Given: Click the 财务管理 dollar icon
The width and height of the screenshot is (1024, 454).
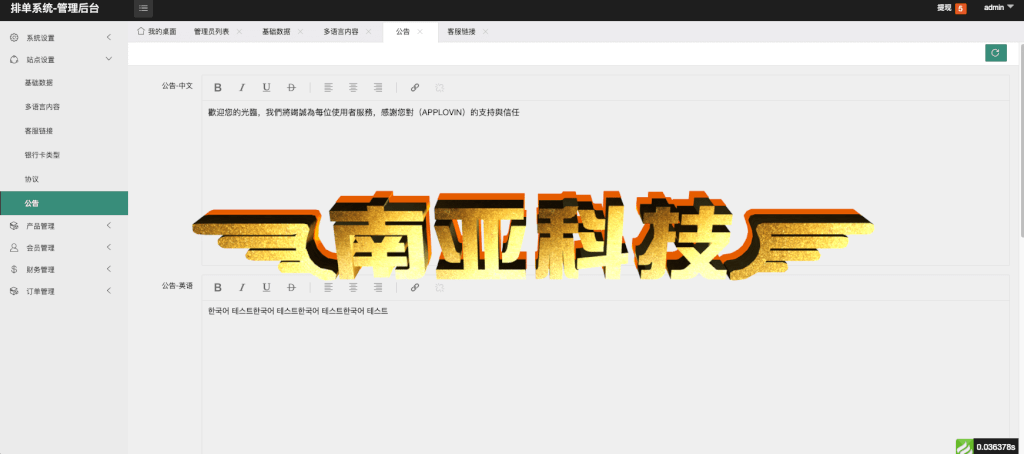Looking at the screenshot, I should coord(14,269).
